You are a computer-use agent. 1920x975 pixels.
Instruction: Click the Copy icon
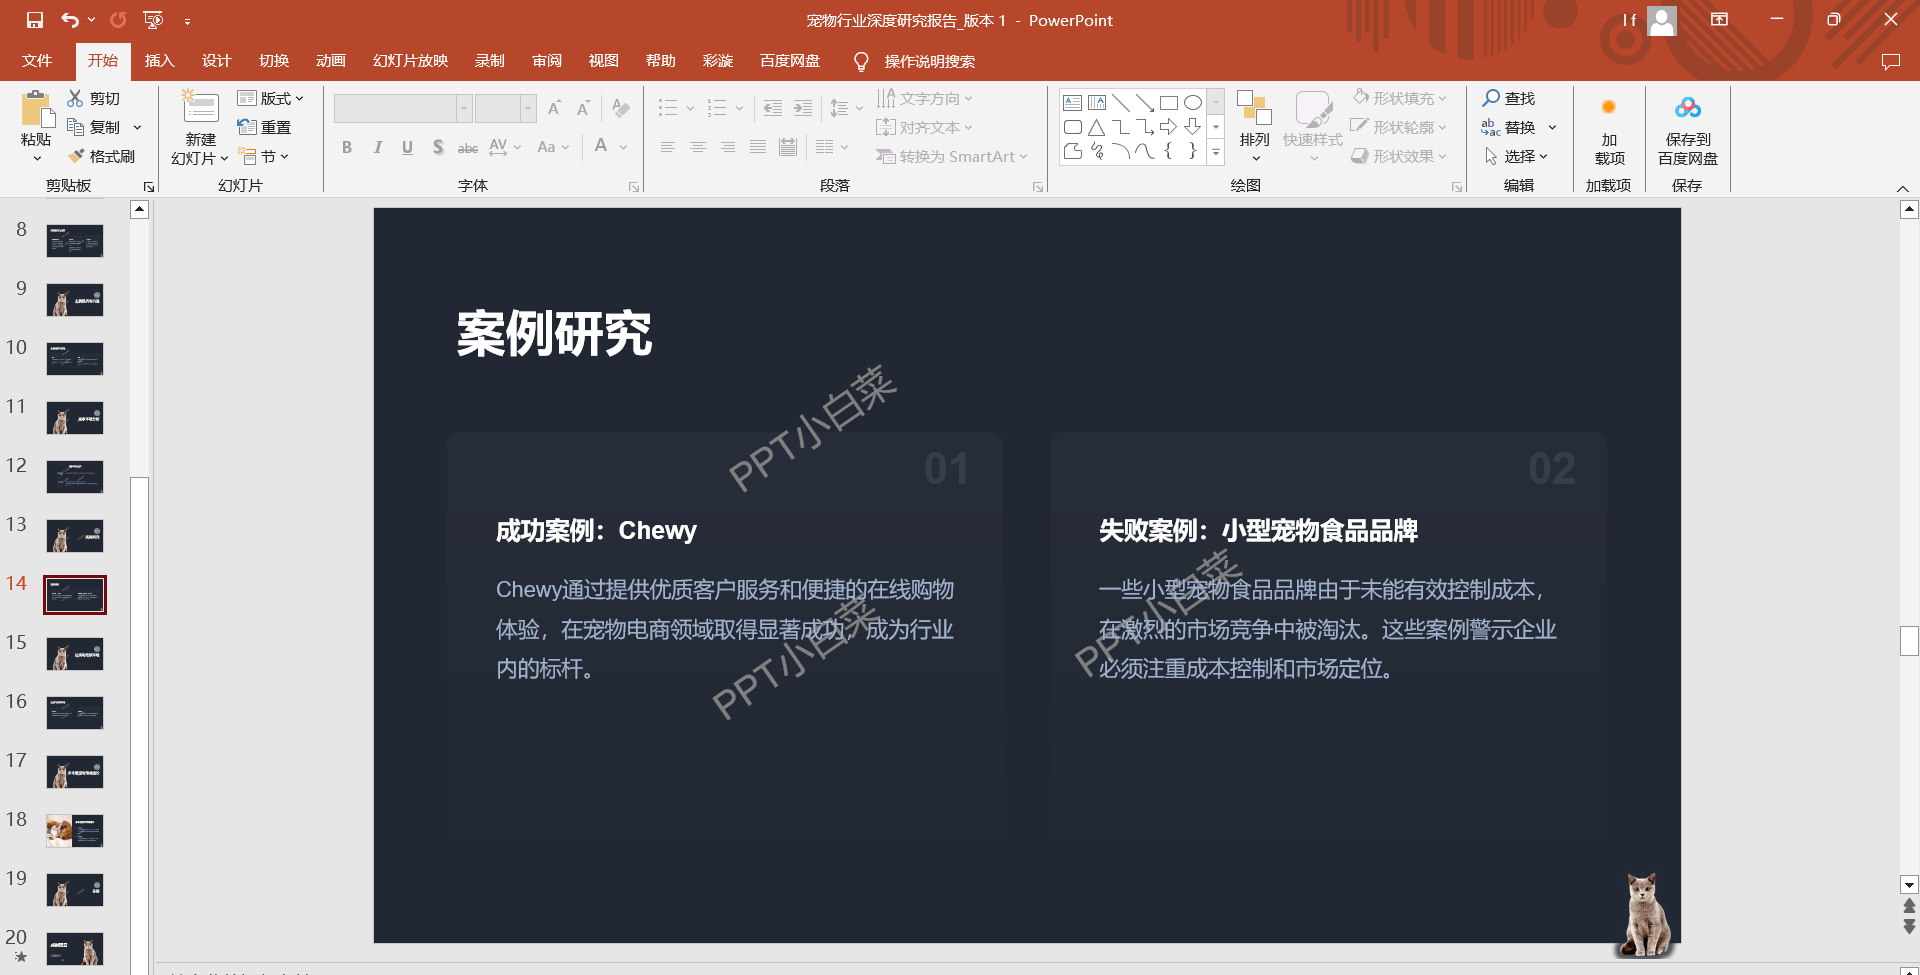75,127
